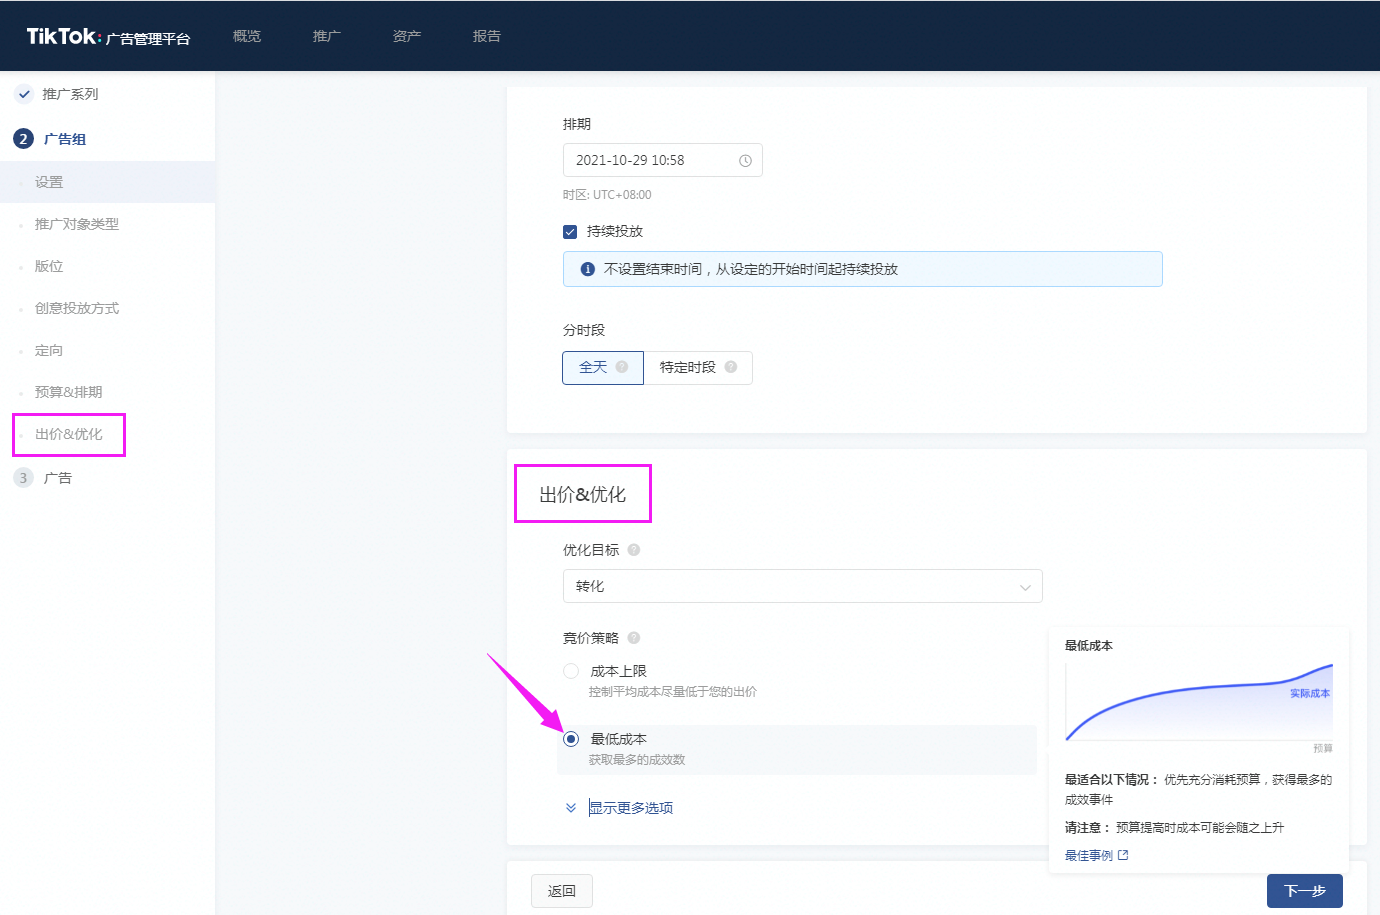
Task: Click the chevron arrow of 转化 dropdown
Action: 1025,587
